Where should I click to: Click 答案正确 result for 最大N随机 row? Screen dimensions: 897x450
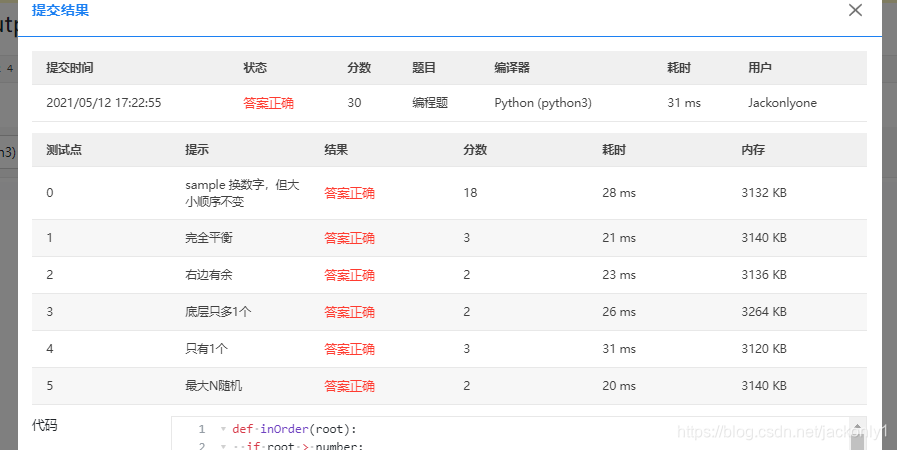click(350, 386)
